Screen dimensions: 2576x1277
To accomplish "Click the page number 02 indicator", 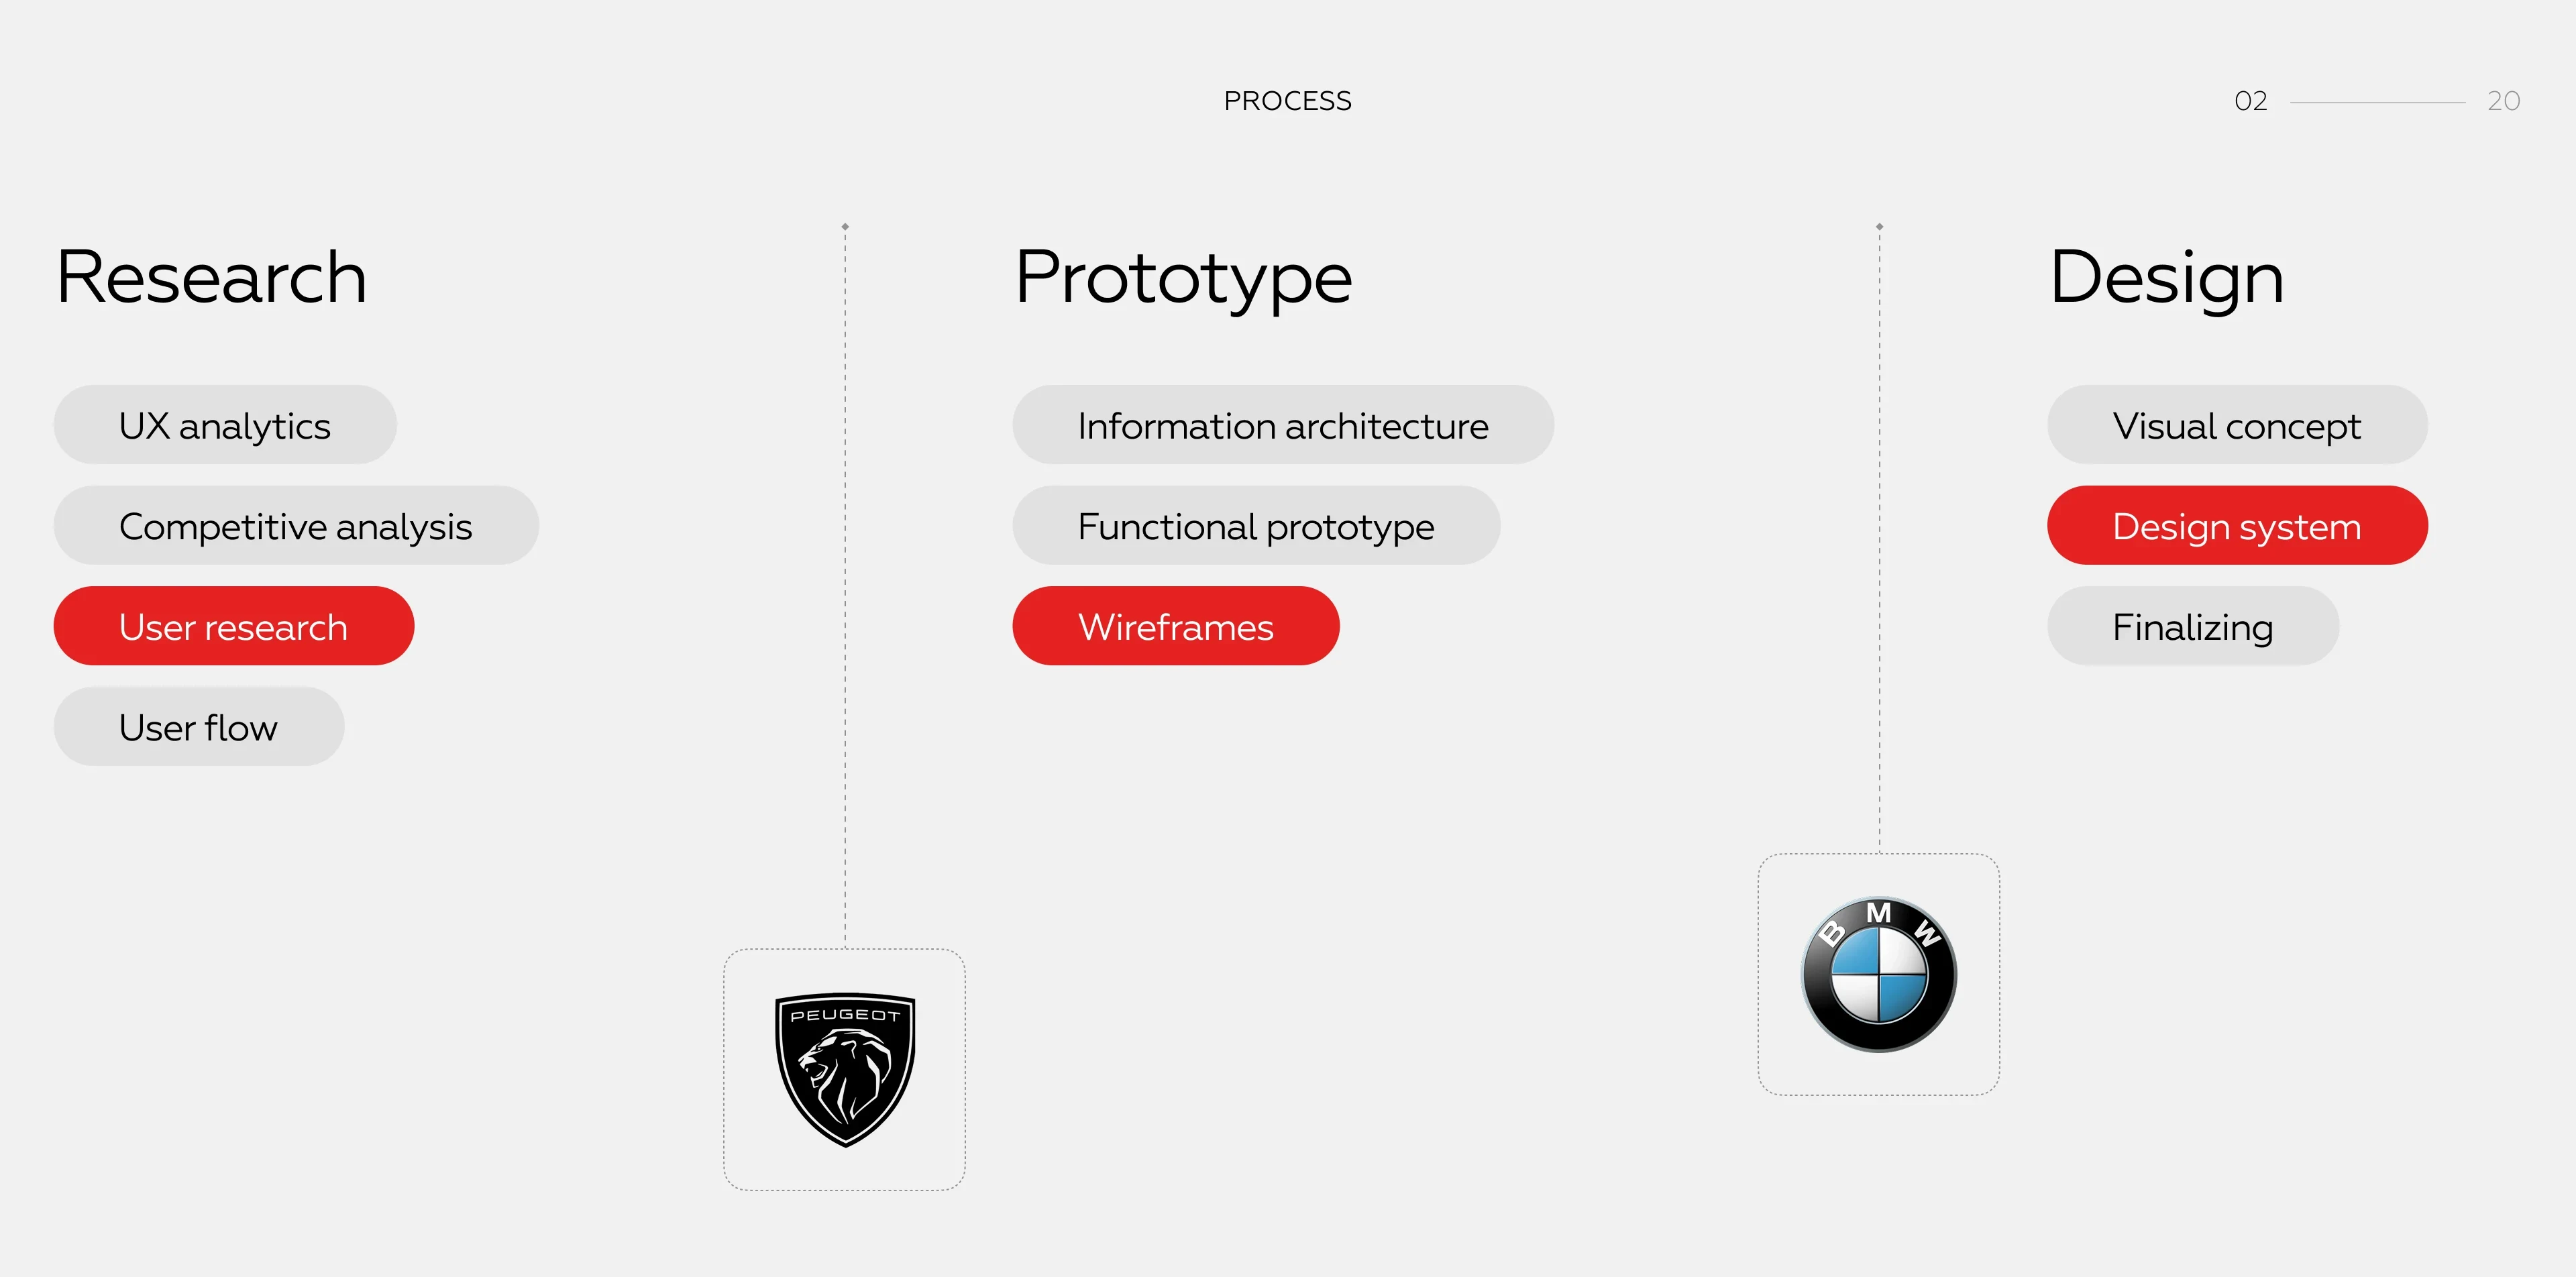I will pos(2251,101).
